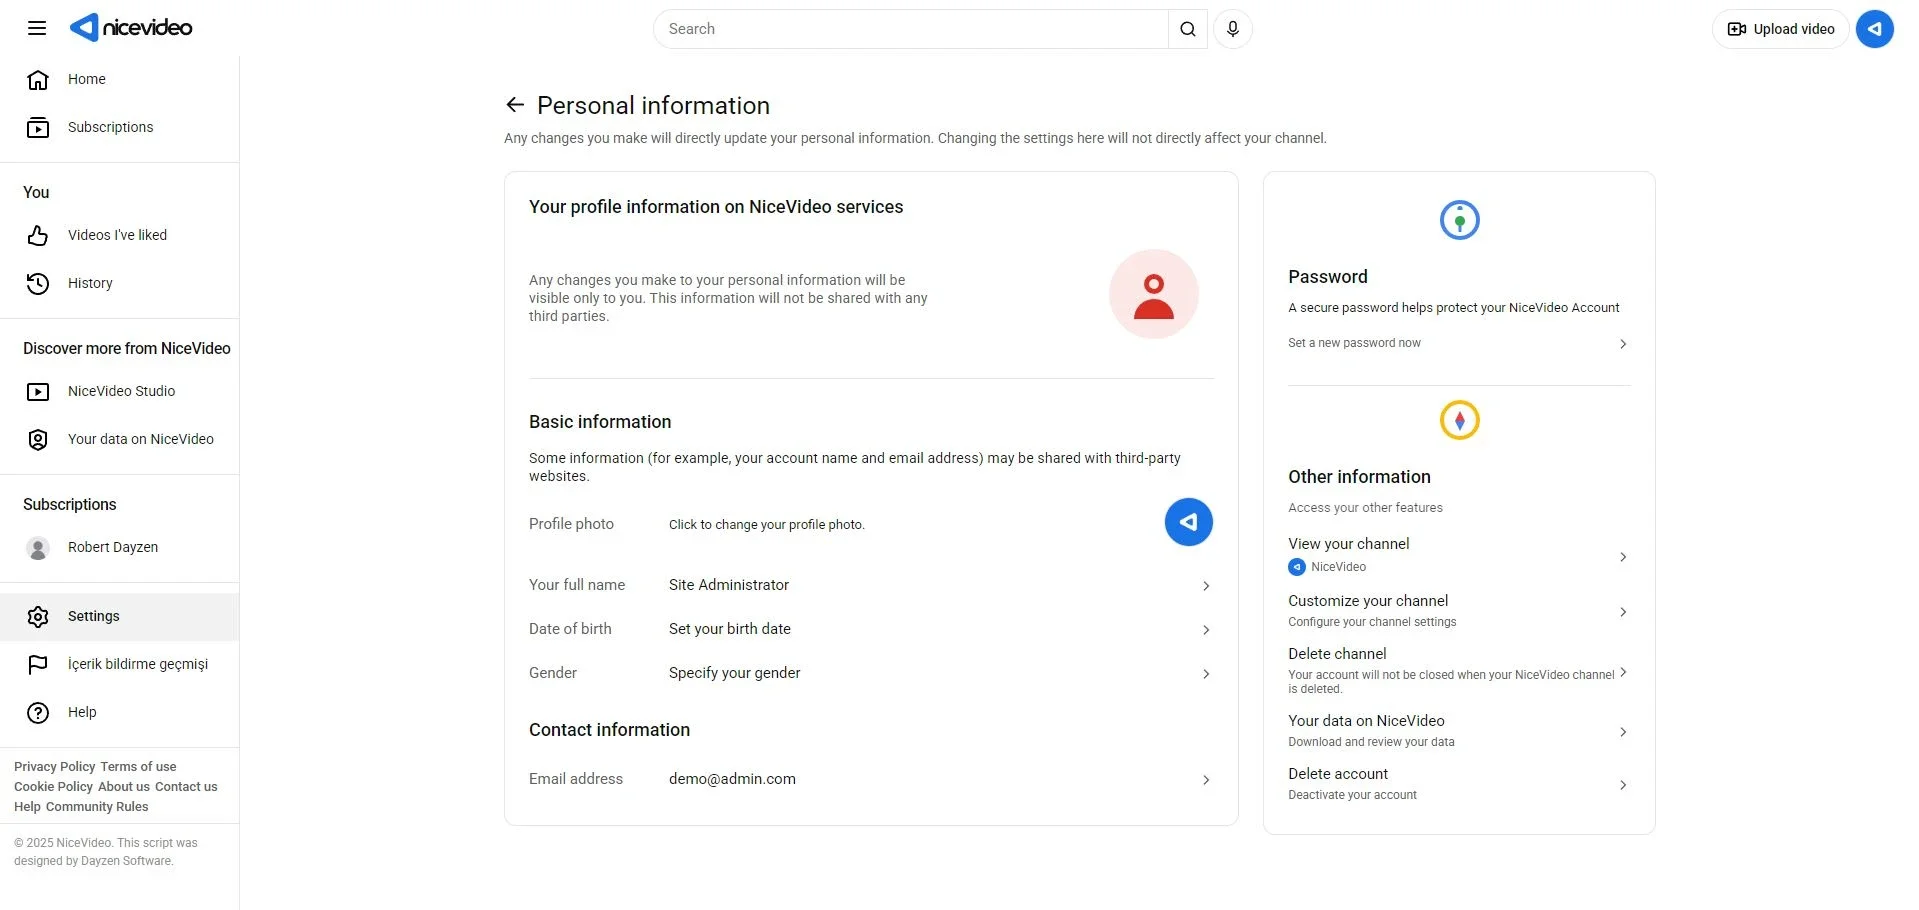This screenshot has width=1919, height=910.
Task: Expand the Your full name row chevron
Action: coord(1206,586)
